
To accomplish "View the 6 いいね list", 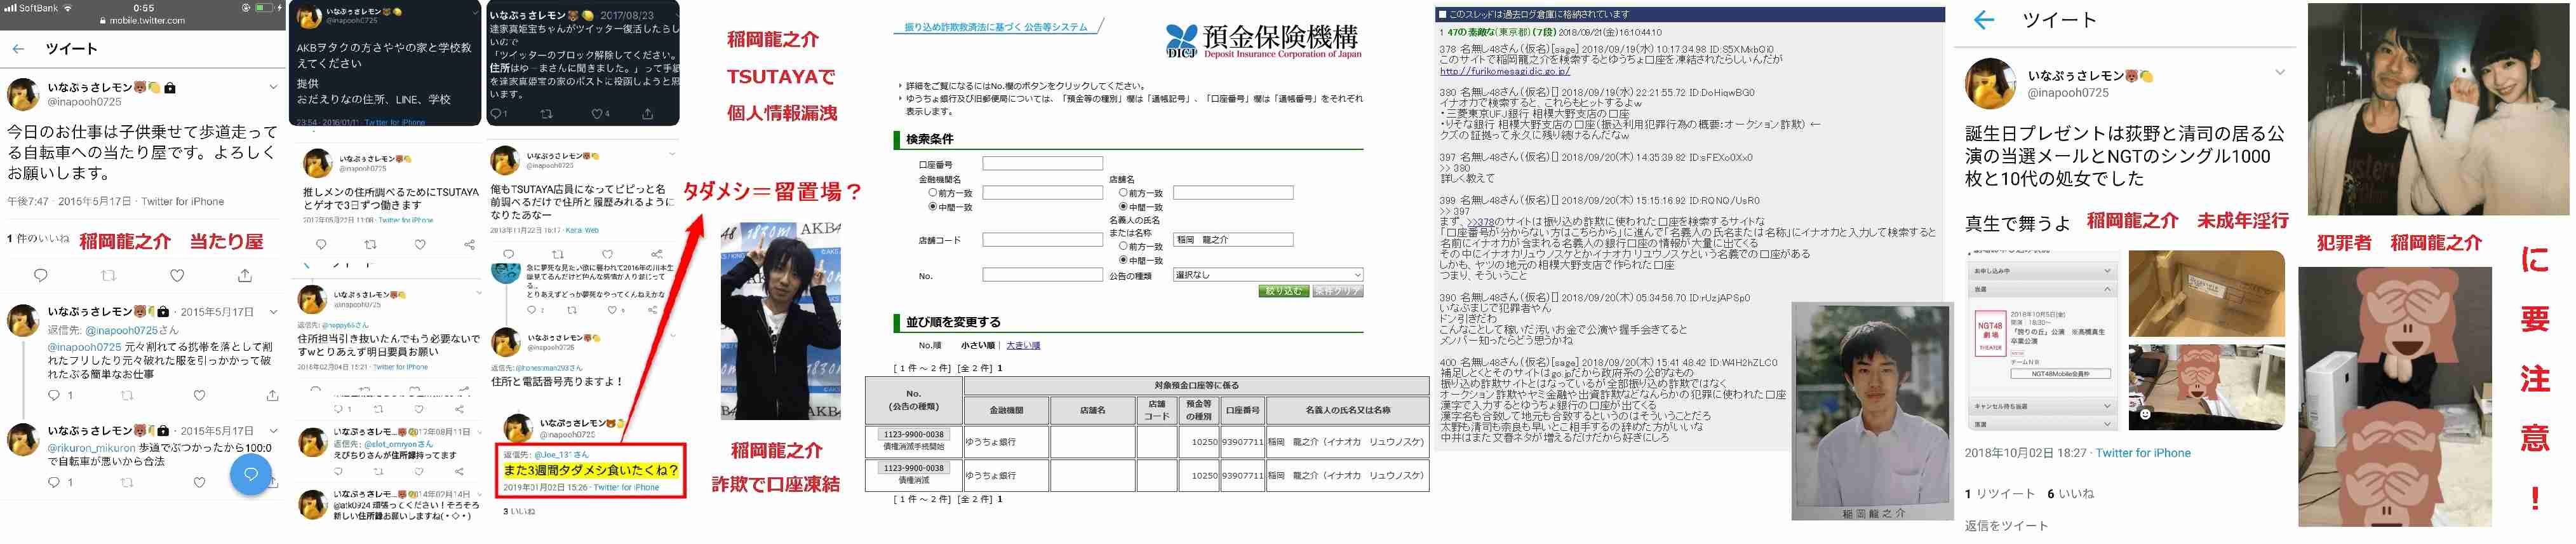I will tap(2071, 494).
